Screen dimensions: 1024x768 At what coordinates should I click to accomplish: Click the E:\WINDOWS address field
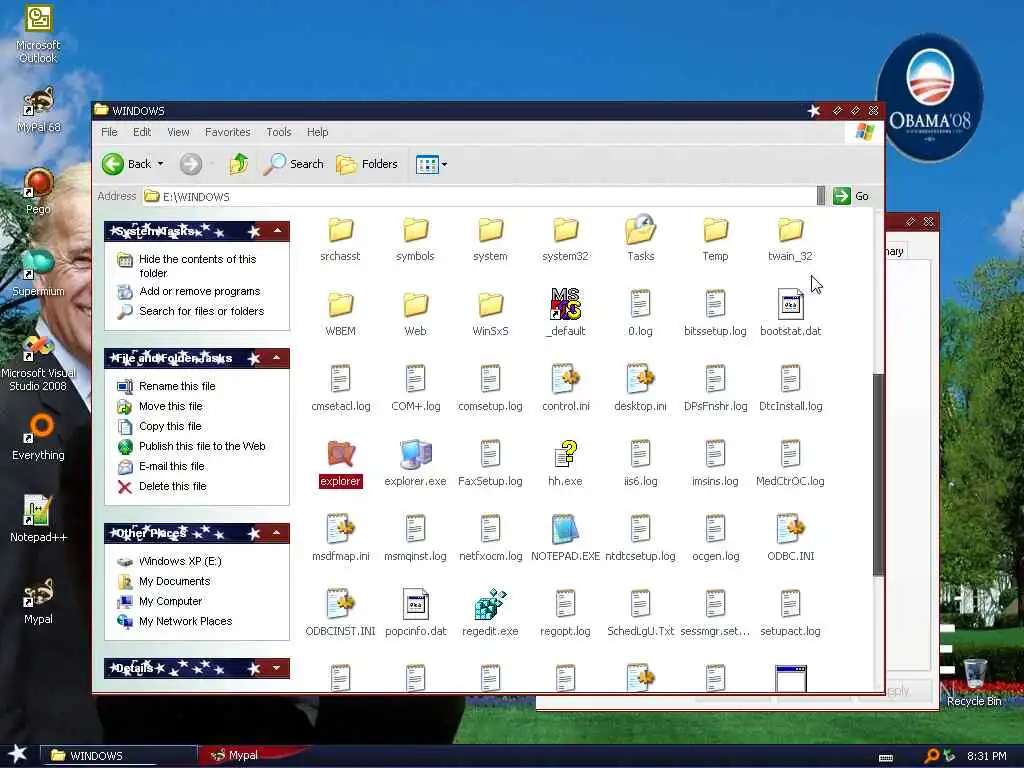pyautogui.click(x=479, y=196)
